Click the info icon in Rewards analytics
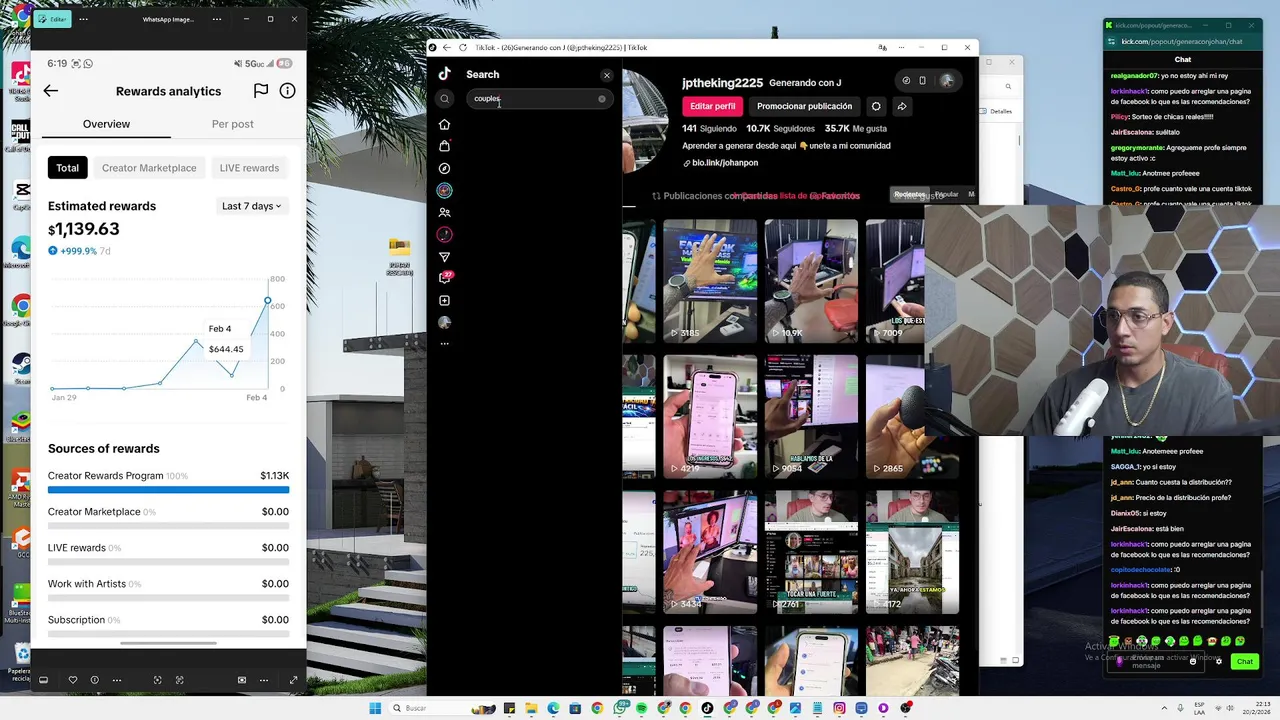This screenshot has width=1280, height=720. tap(287, 91)
